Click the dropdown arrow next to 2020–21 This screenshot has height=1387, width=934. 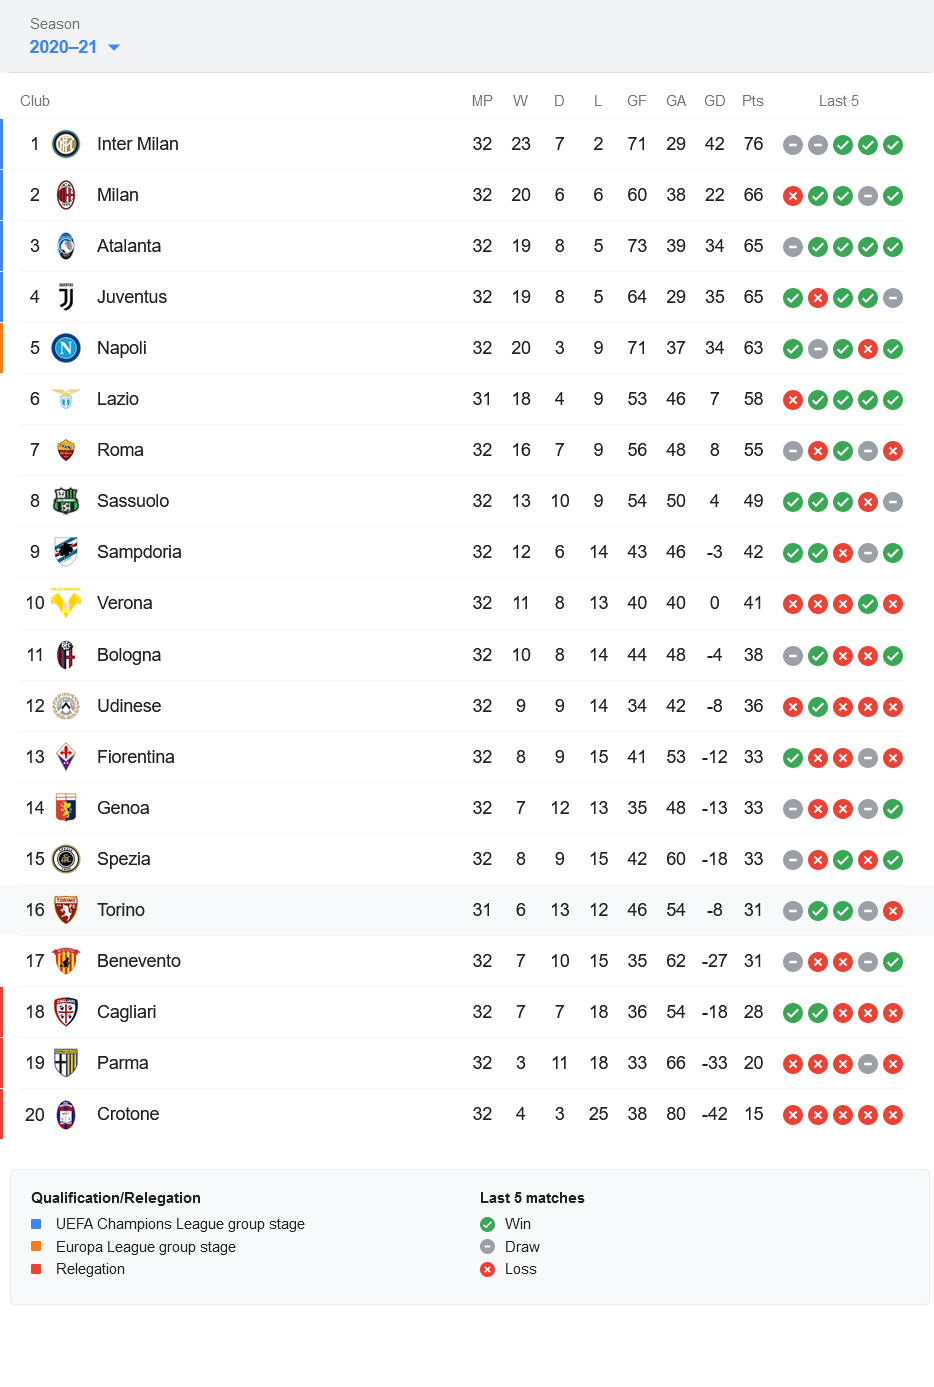[x=114, y=47]
